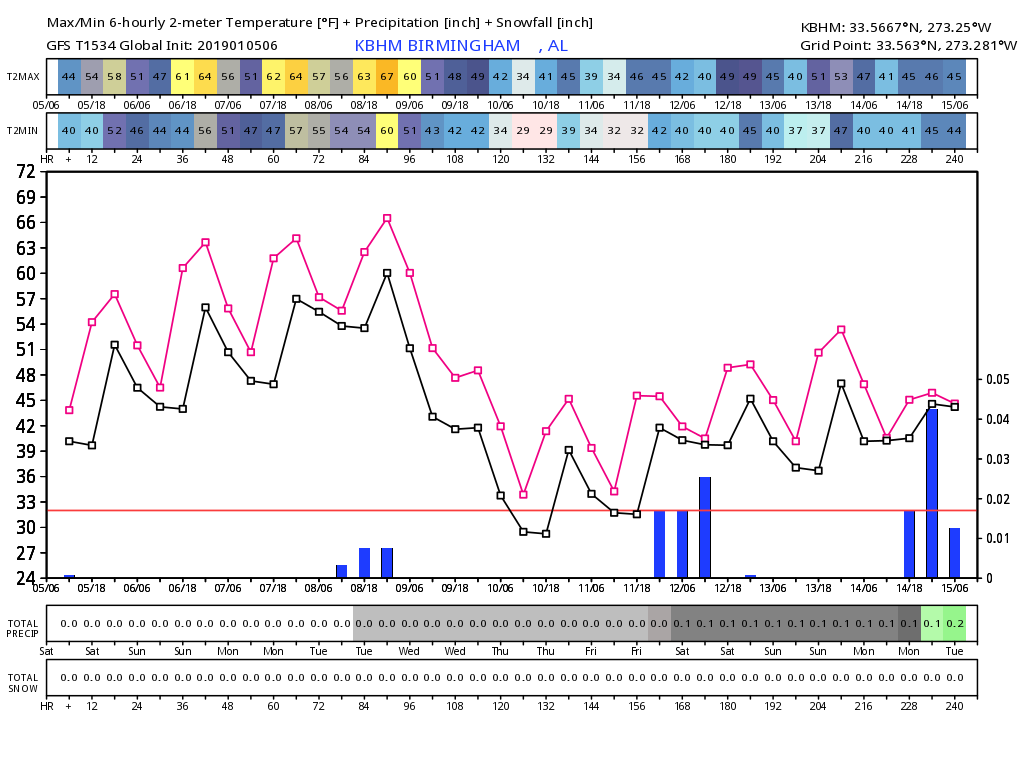
Task: Click the GFS T1534 Global Init text
Action: [162, 46]
